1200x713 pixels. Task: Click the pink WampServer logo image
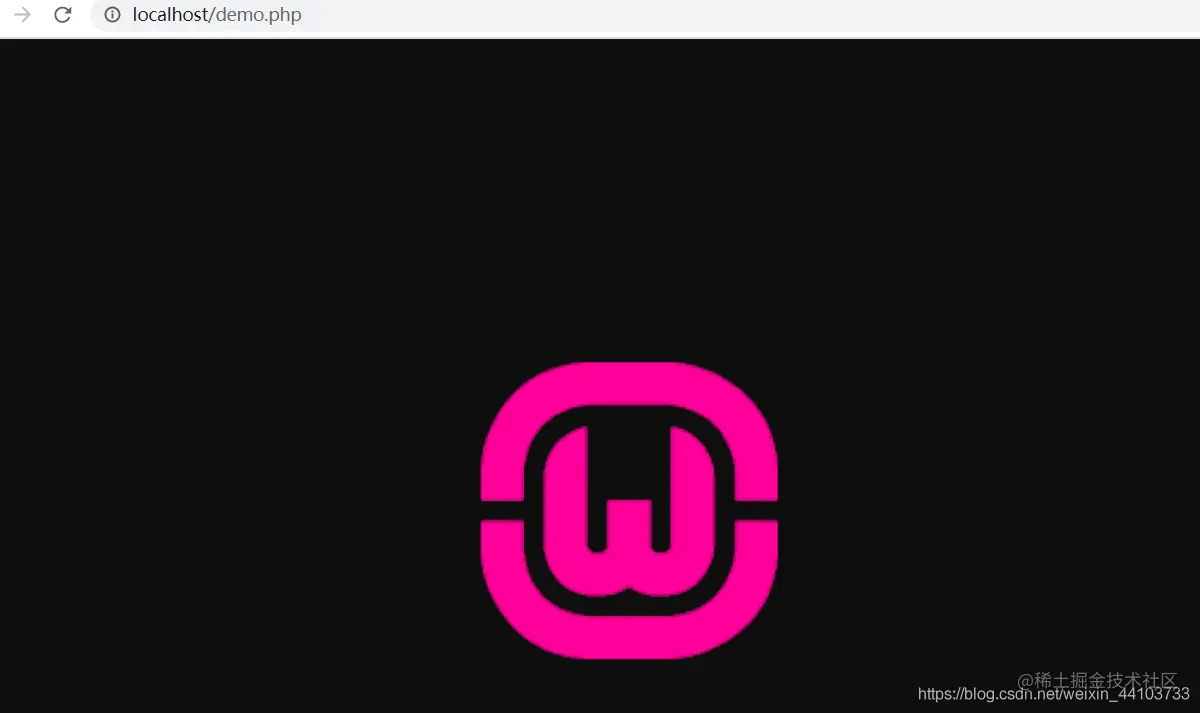[629, 511]
